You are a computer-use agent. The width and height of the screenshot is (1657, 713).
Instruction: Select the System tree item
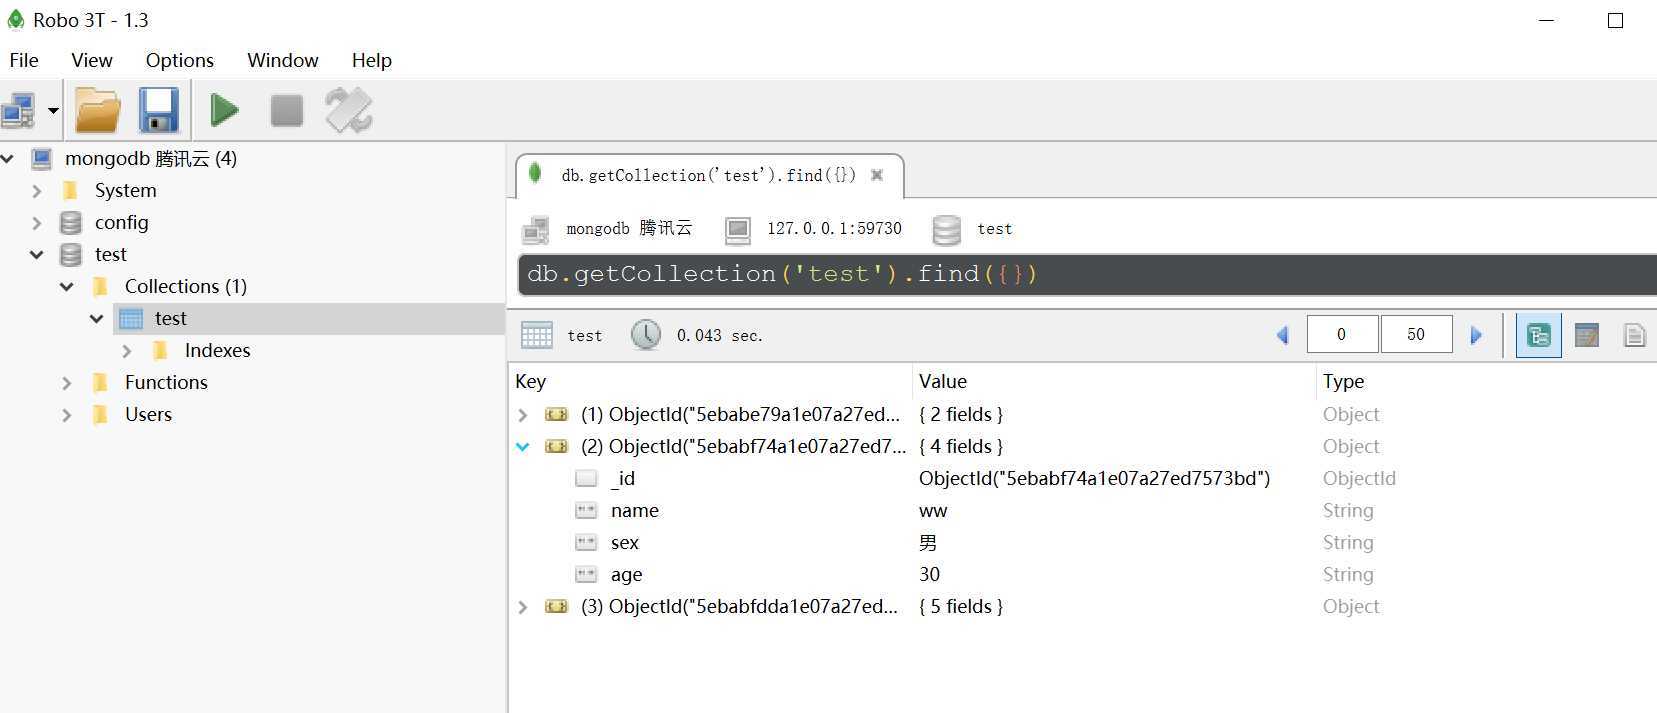point(125,190)
